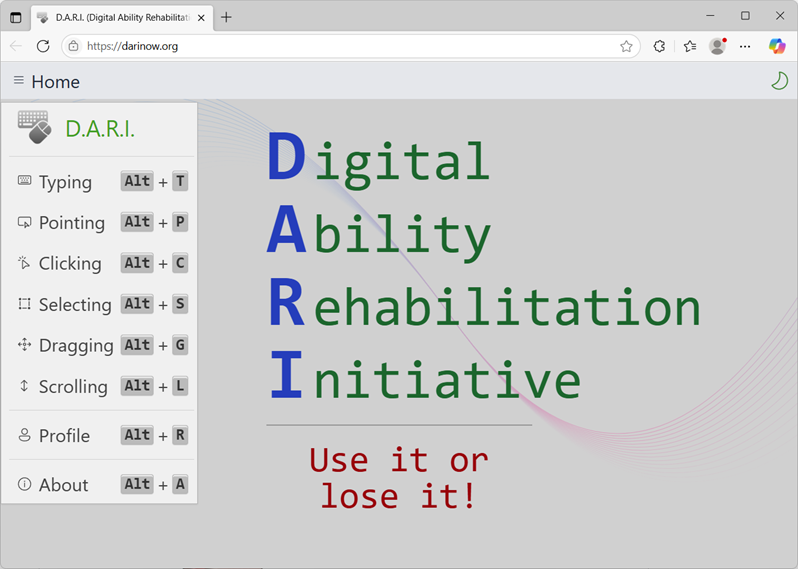Select the D.A.R.I. browser tab
Image resolution: width=798 pixels, height=569 pixels.
pos(122,17)
